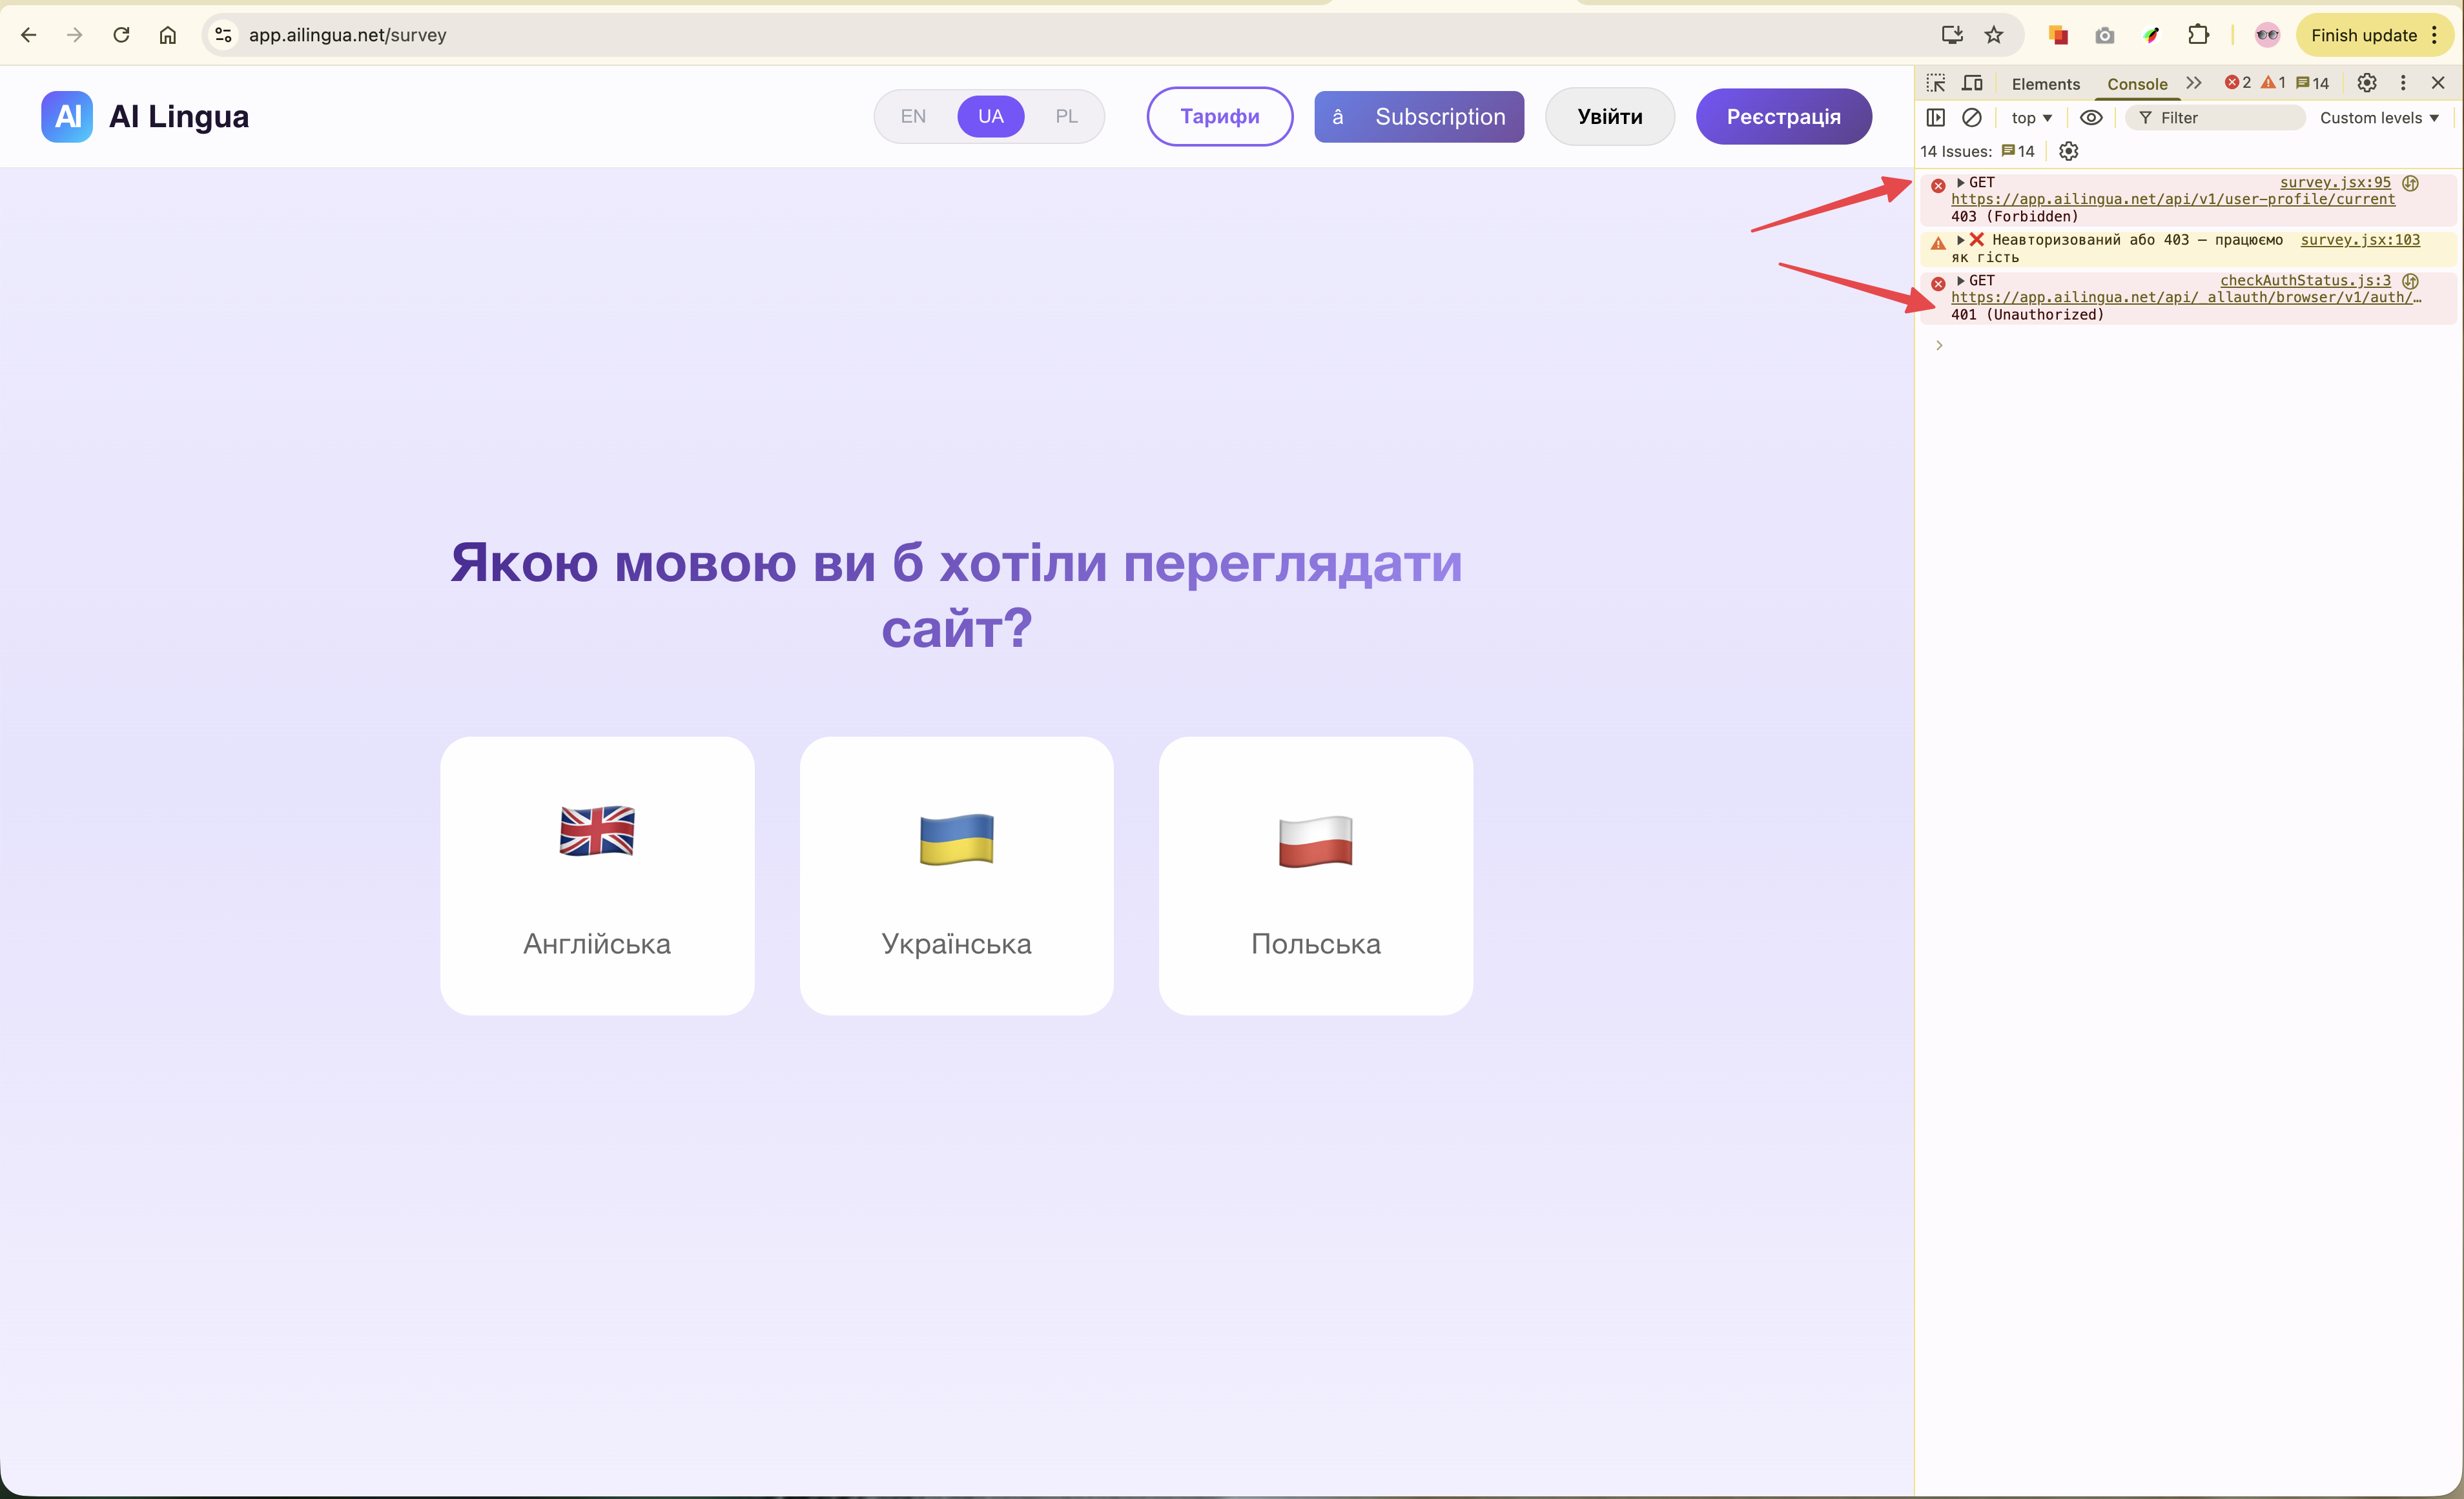
Task: Clear the console with the ban icon
Action: tap(1972, 117)
